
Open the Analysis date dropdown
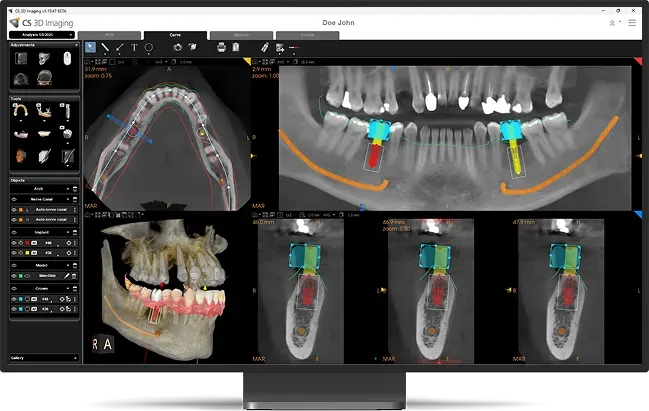(42, 35)
